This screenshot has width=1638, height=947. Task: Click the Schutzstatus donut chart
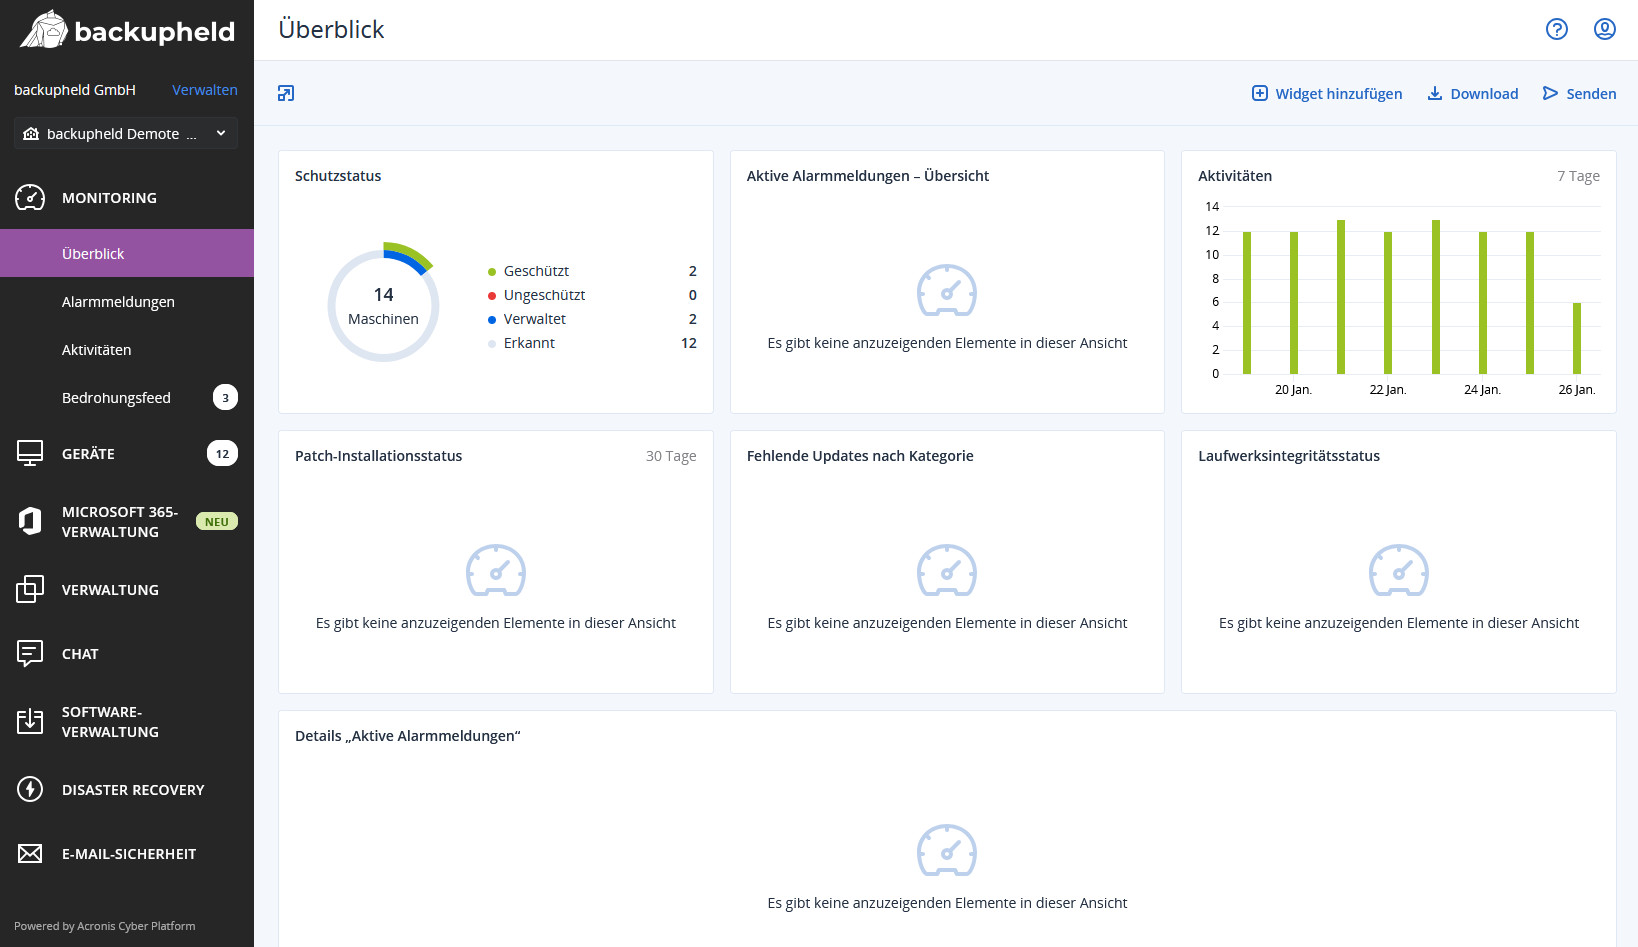[x=383, y=304]
